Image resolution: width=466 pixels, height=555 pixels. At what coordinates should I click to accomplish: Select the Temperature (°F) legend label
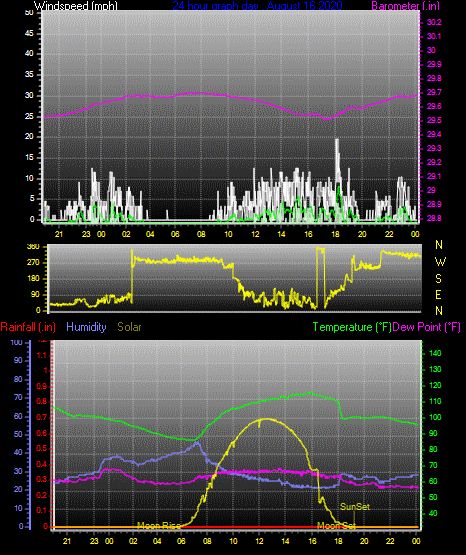[x=352, y=327]
